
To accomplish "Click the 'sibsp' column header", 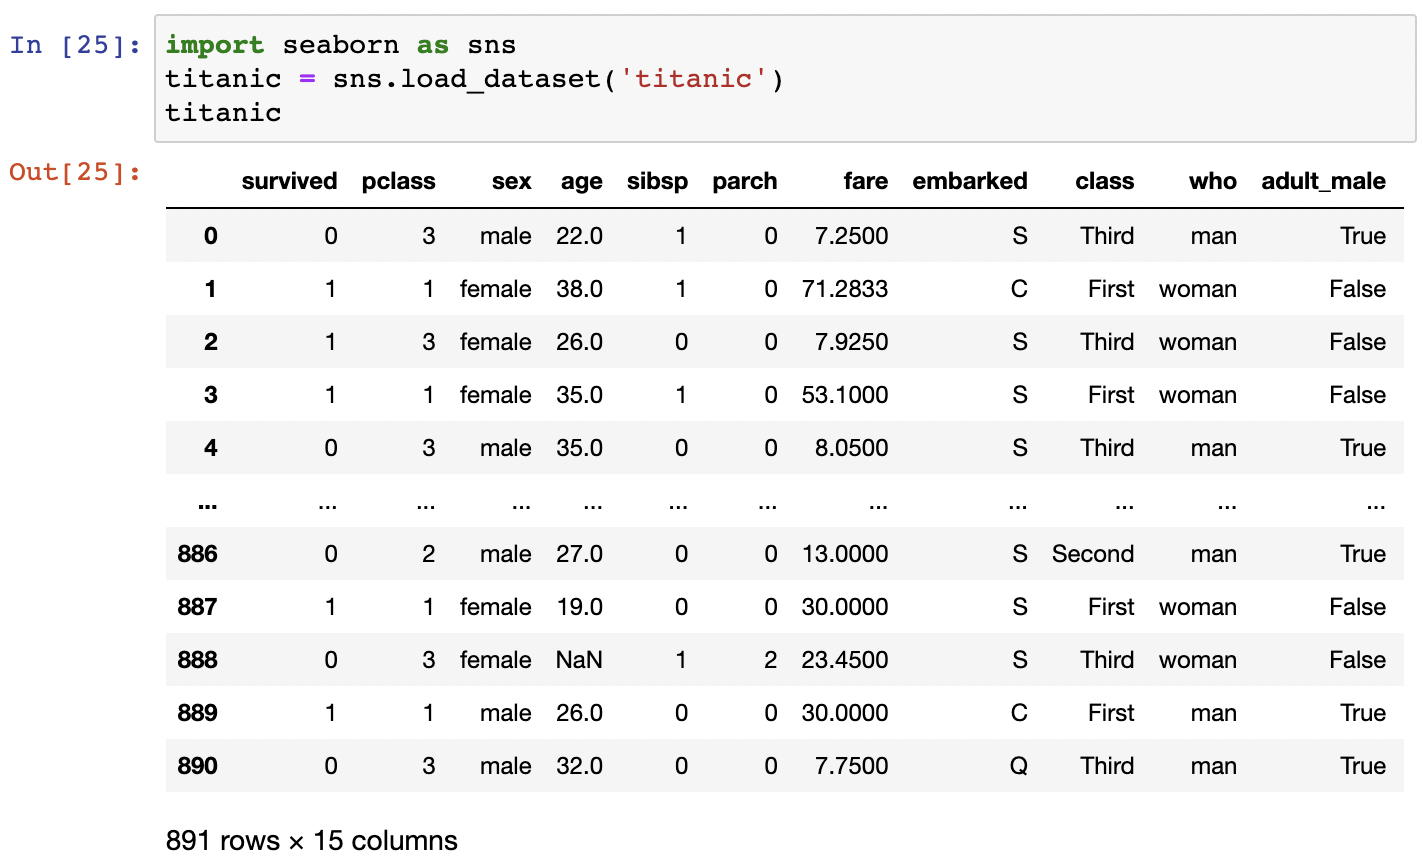I will pyautogui.click(x=657, y=181).
